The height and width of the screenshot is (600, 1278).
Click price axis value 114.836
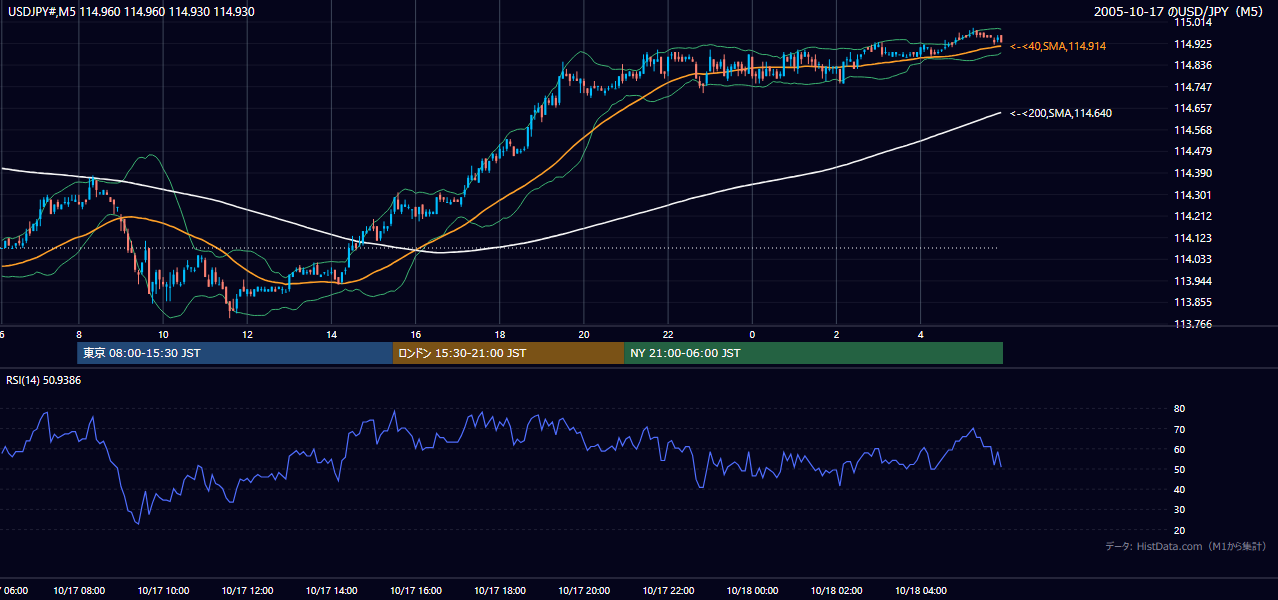1193,66
